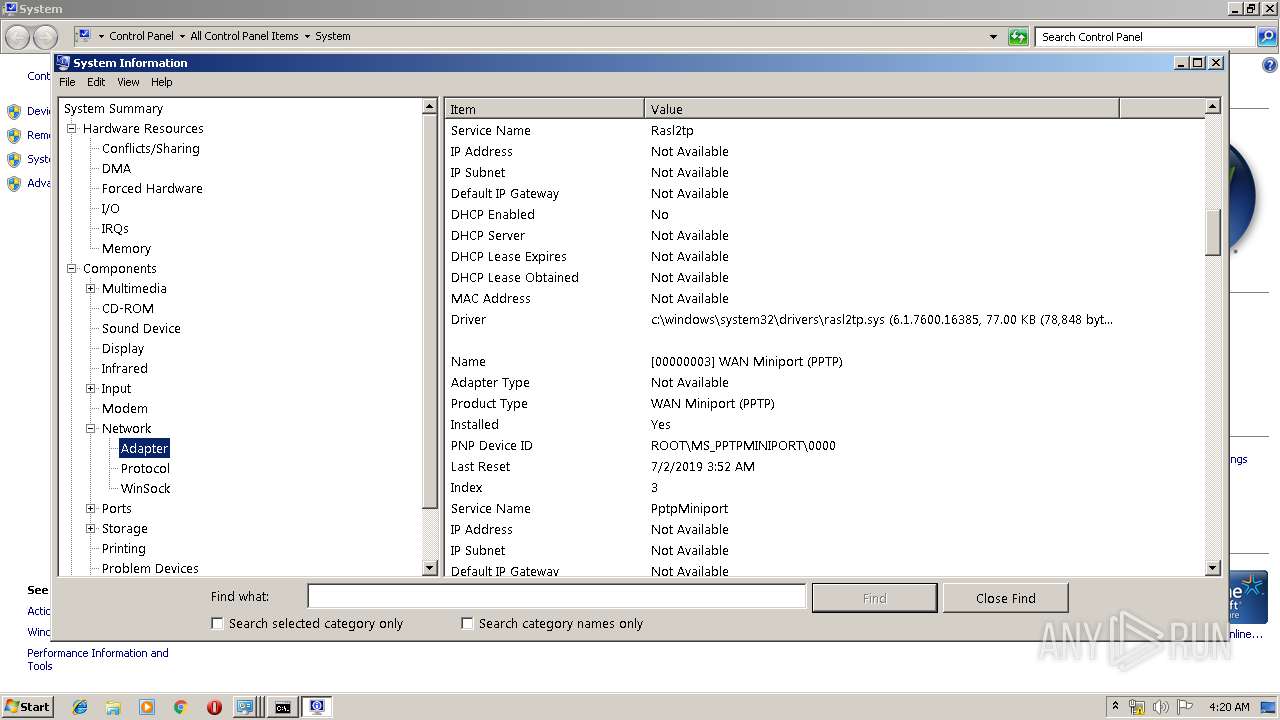The image size is (1280, 720).
Task: Select Conflicts/Sharing tree item
Action: (x=150, y=148)
